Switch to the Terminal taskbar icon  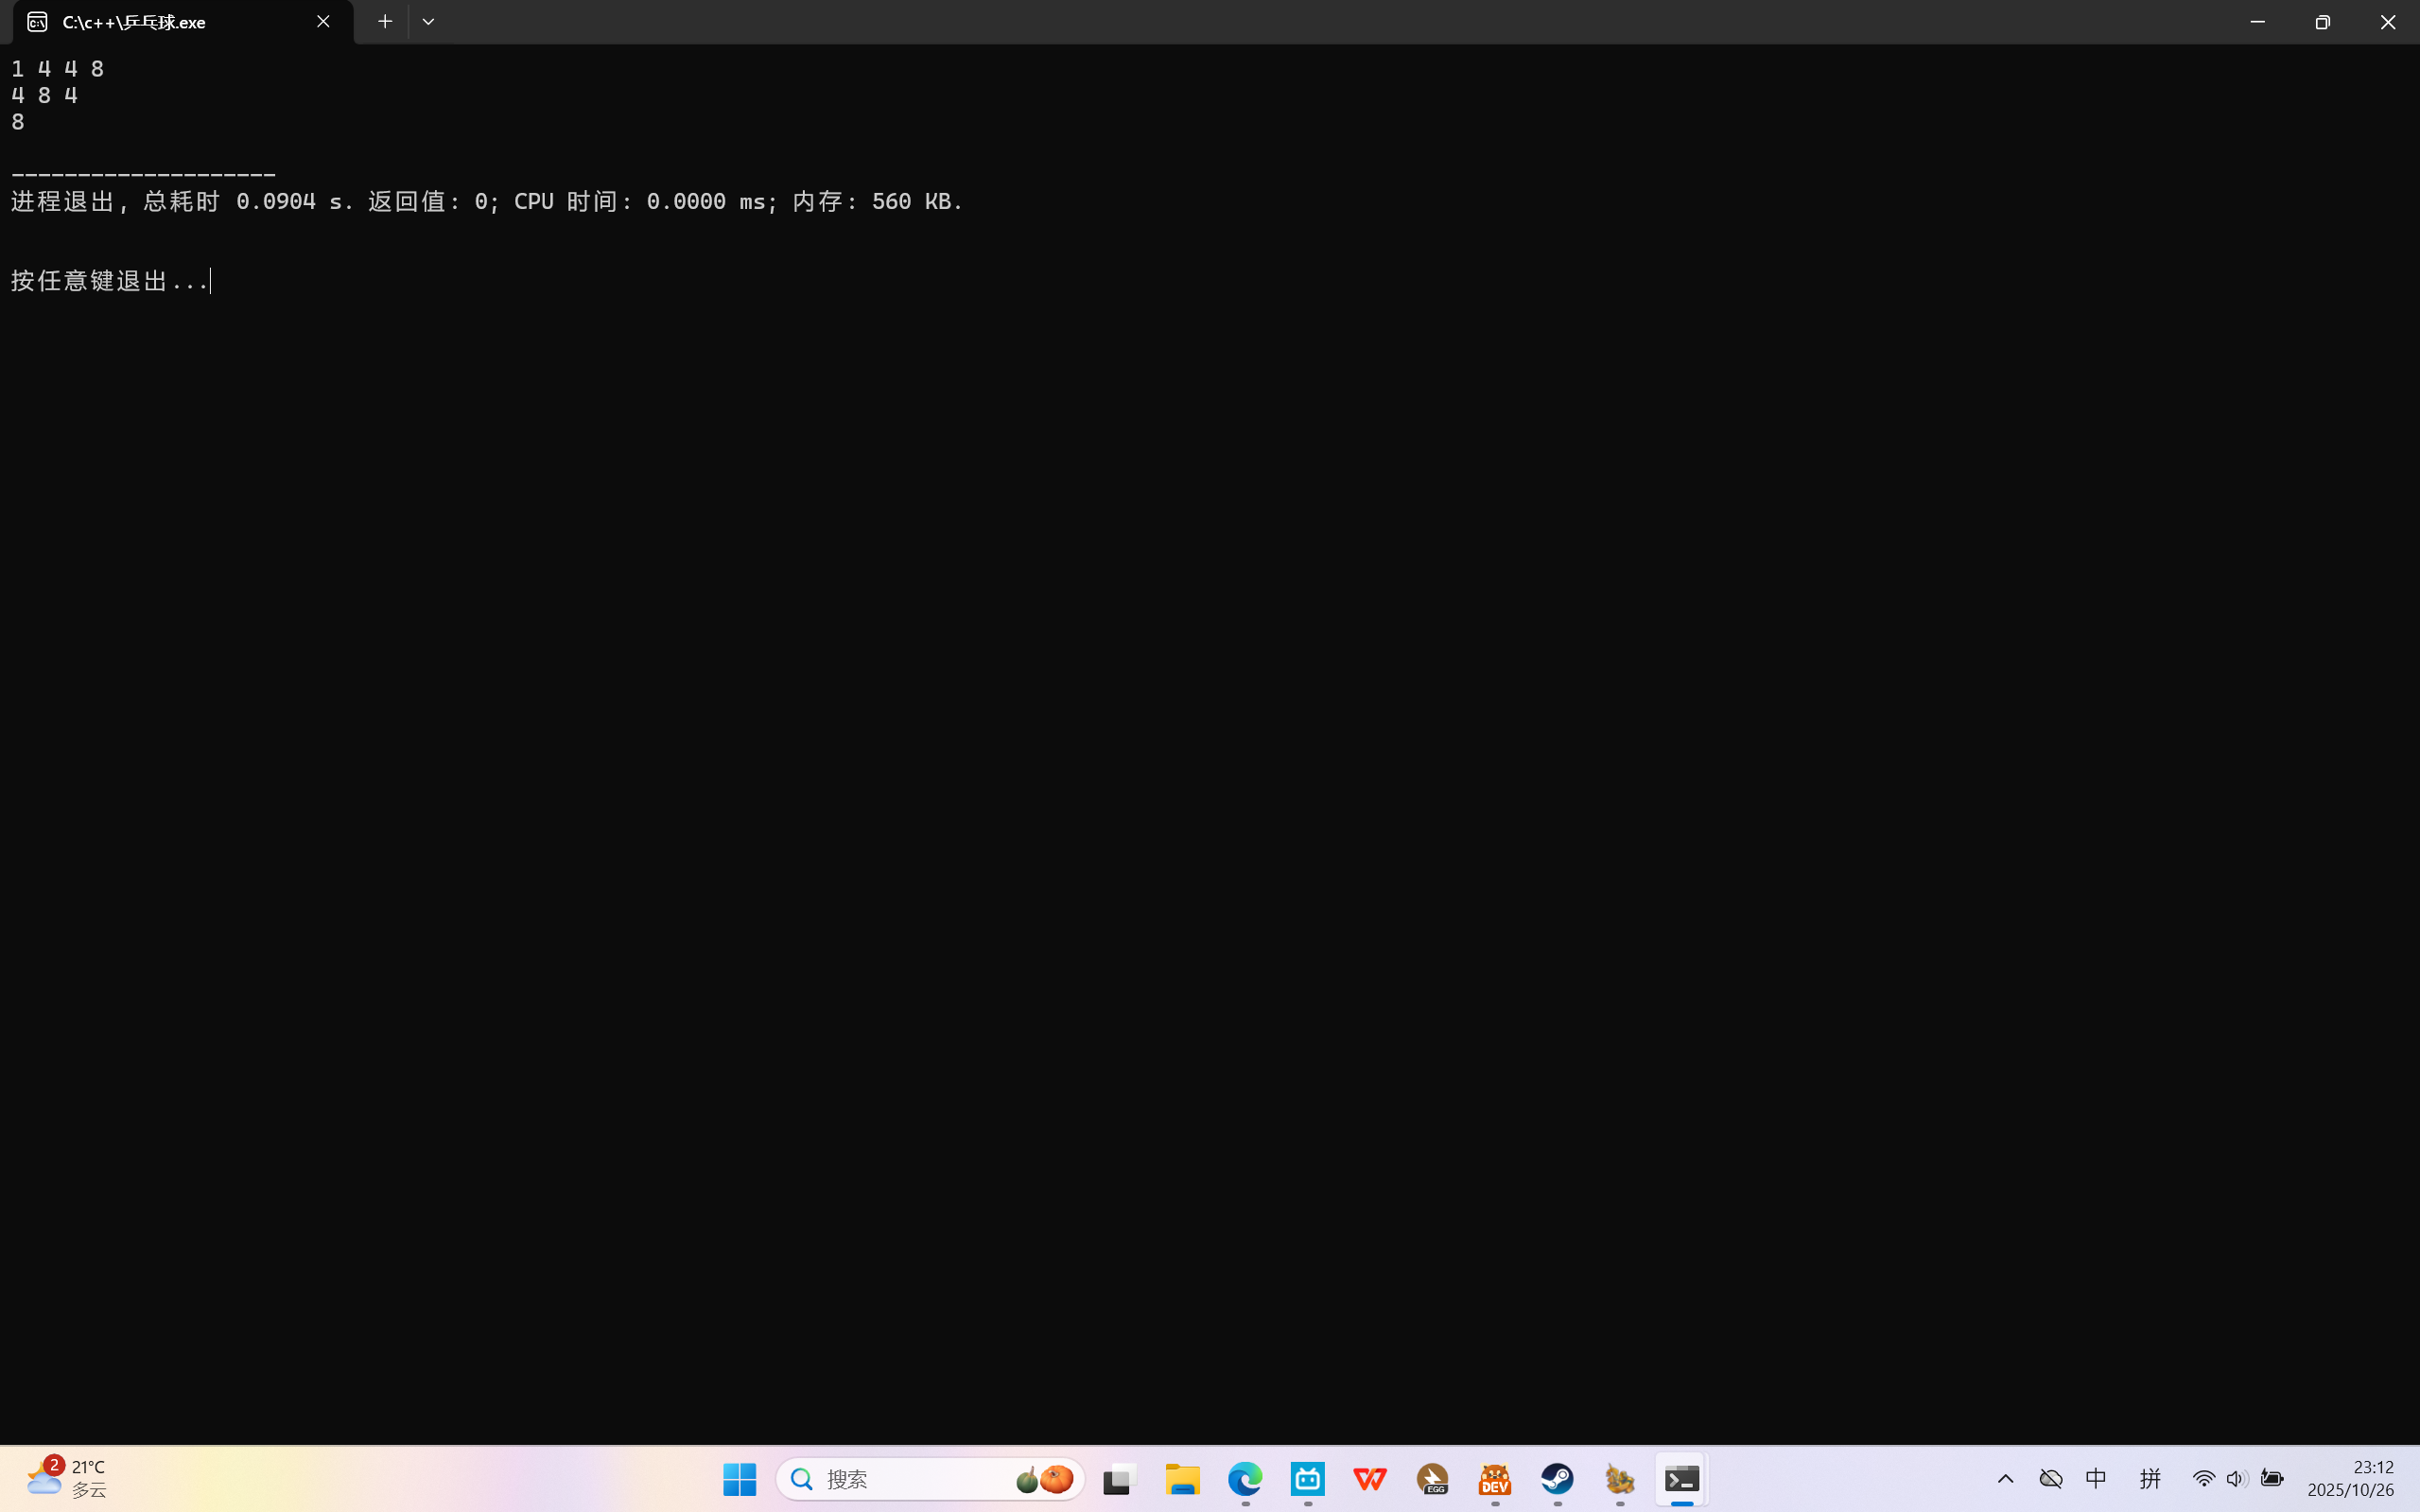pyautogui.click(x=1682, y=1479)
